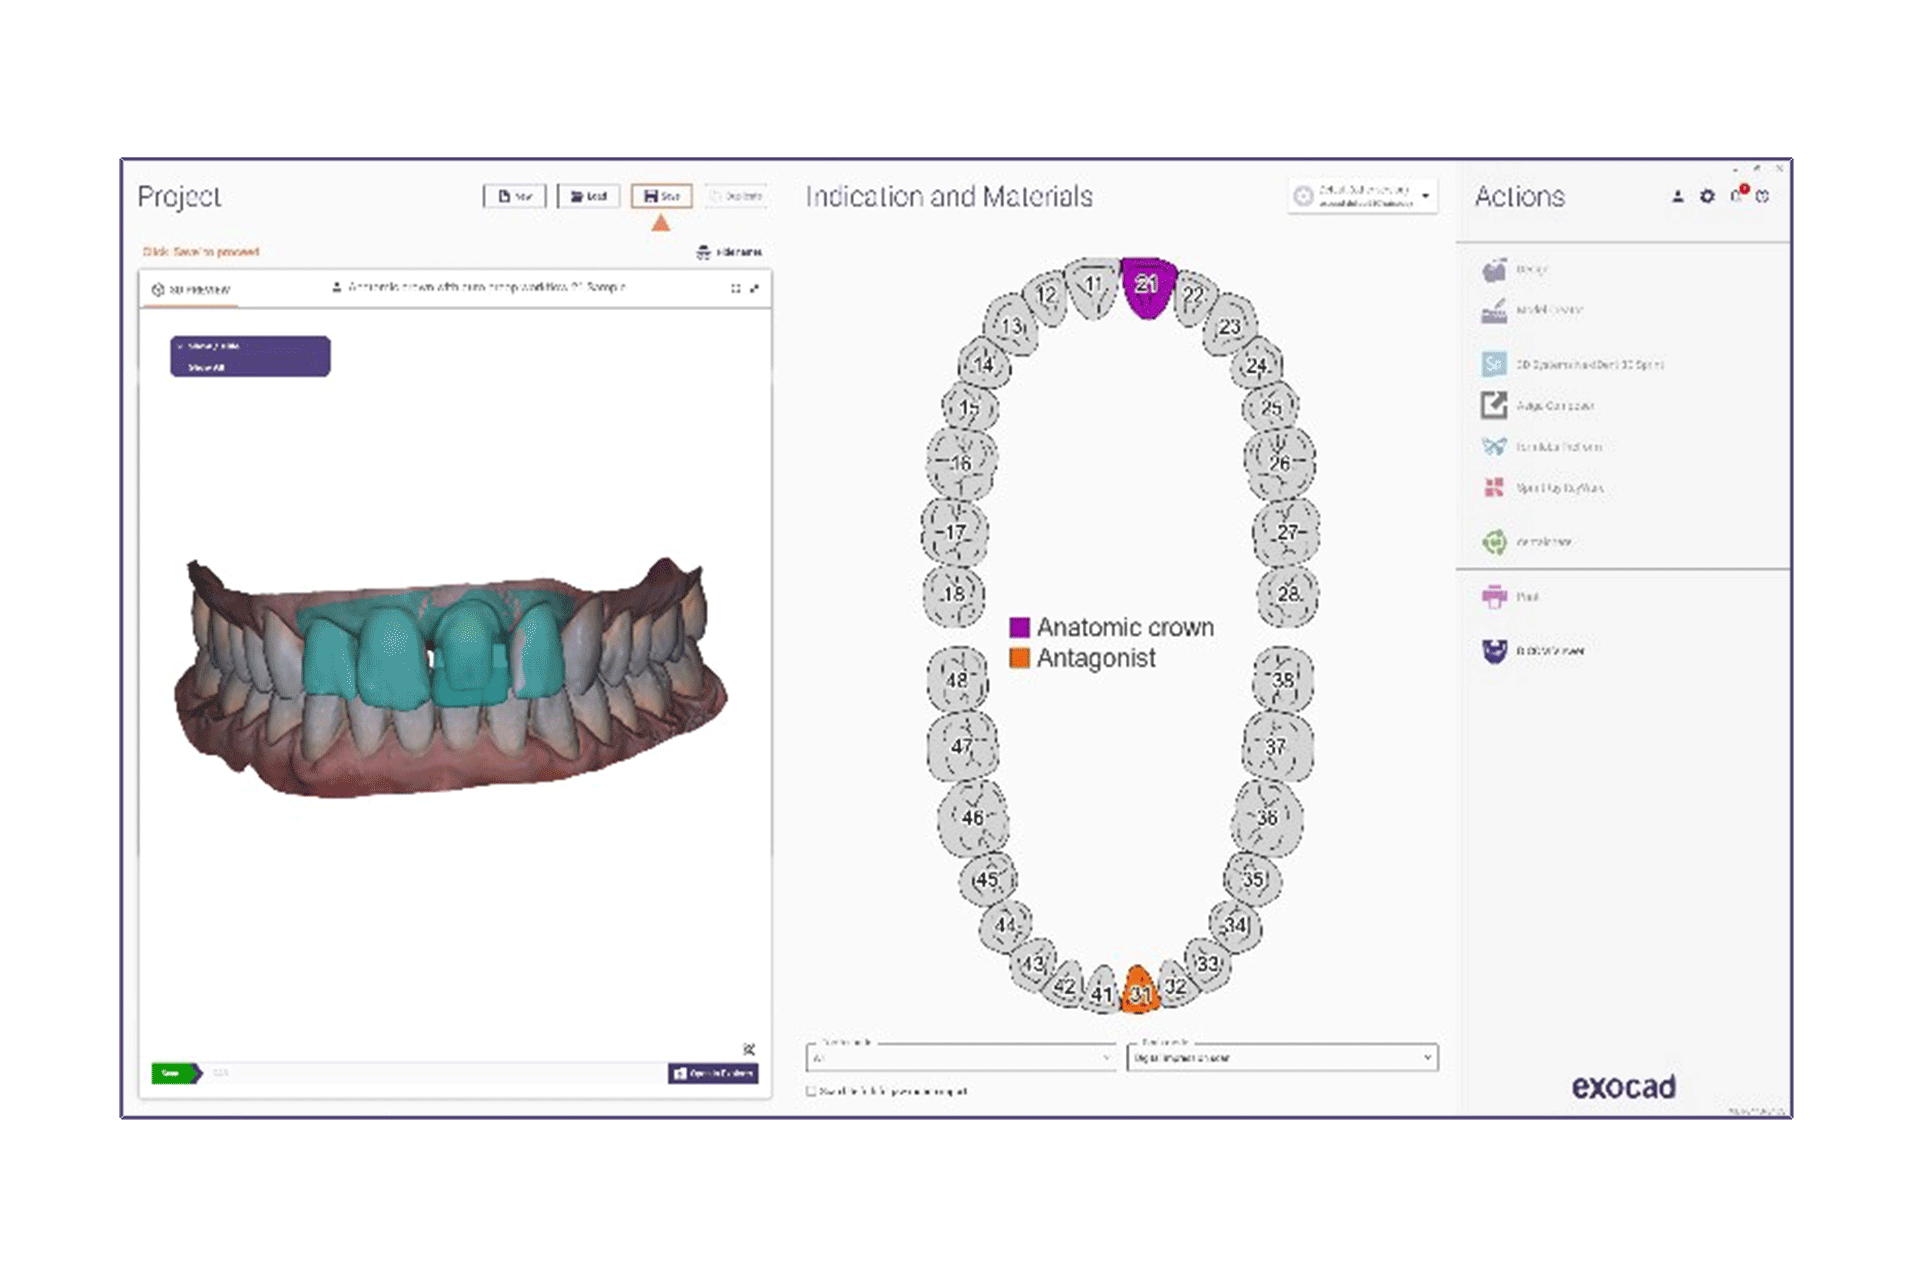Screen dimensions: 1920x1280
Task: Select tooth 22 in the dental chart
Action: click(1194, 296)
